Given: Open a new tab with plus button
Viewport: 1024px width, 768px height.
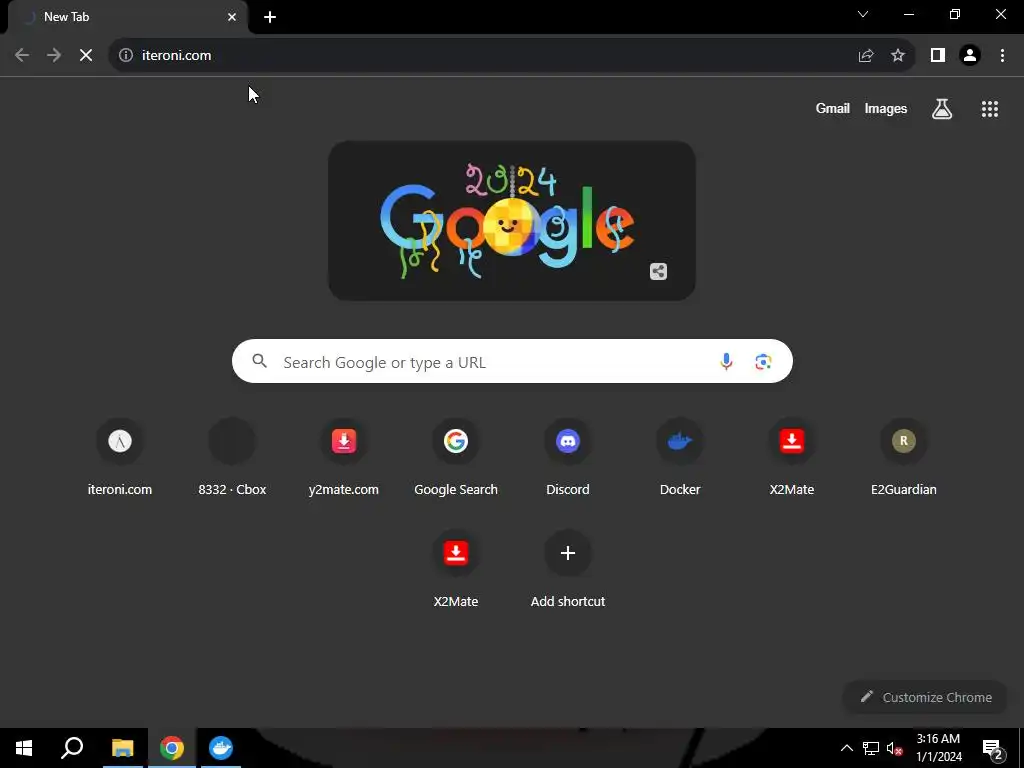Looking at the screenshot, I should pos(270,17).
